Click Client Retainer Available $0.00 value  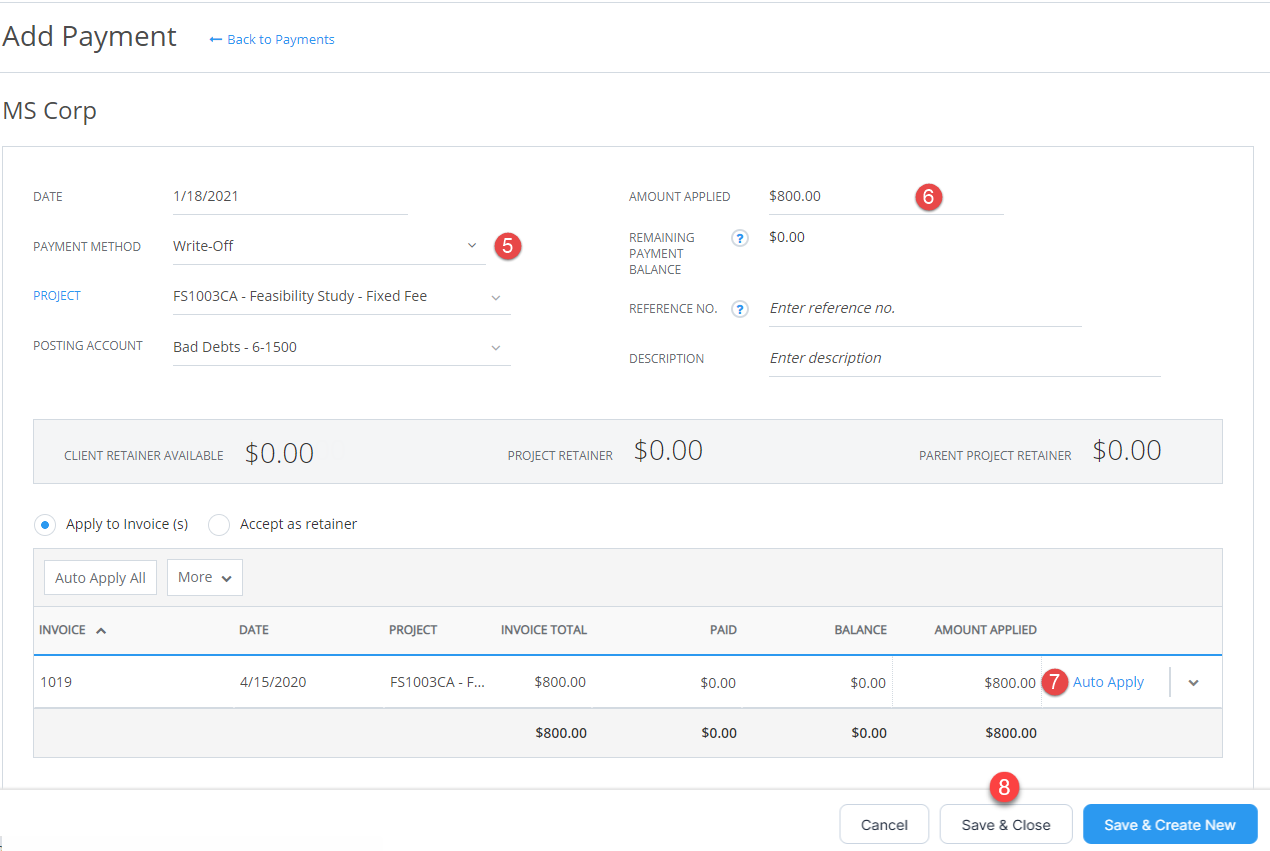click(x=280, y=454)
